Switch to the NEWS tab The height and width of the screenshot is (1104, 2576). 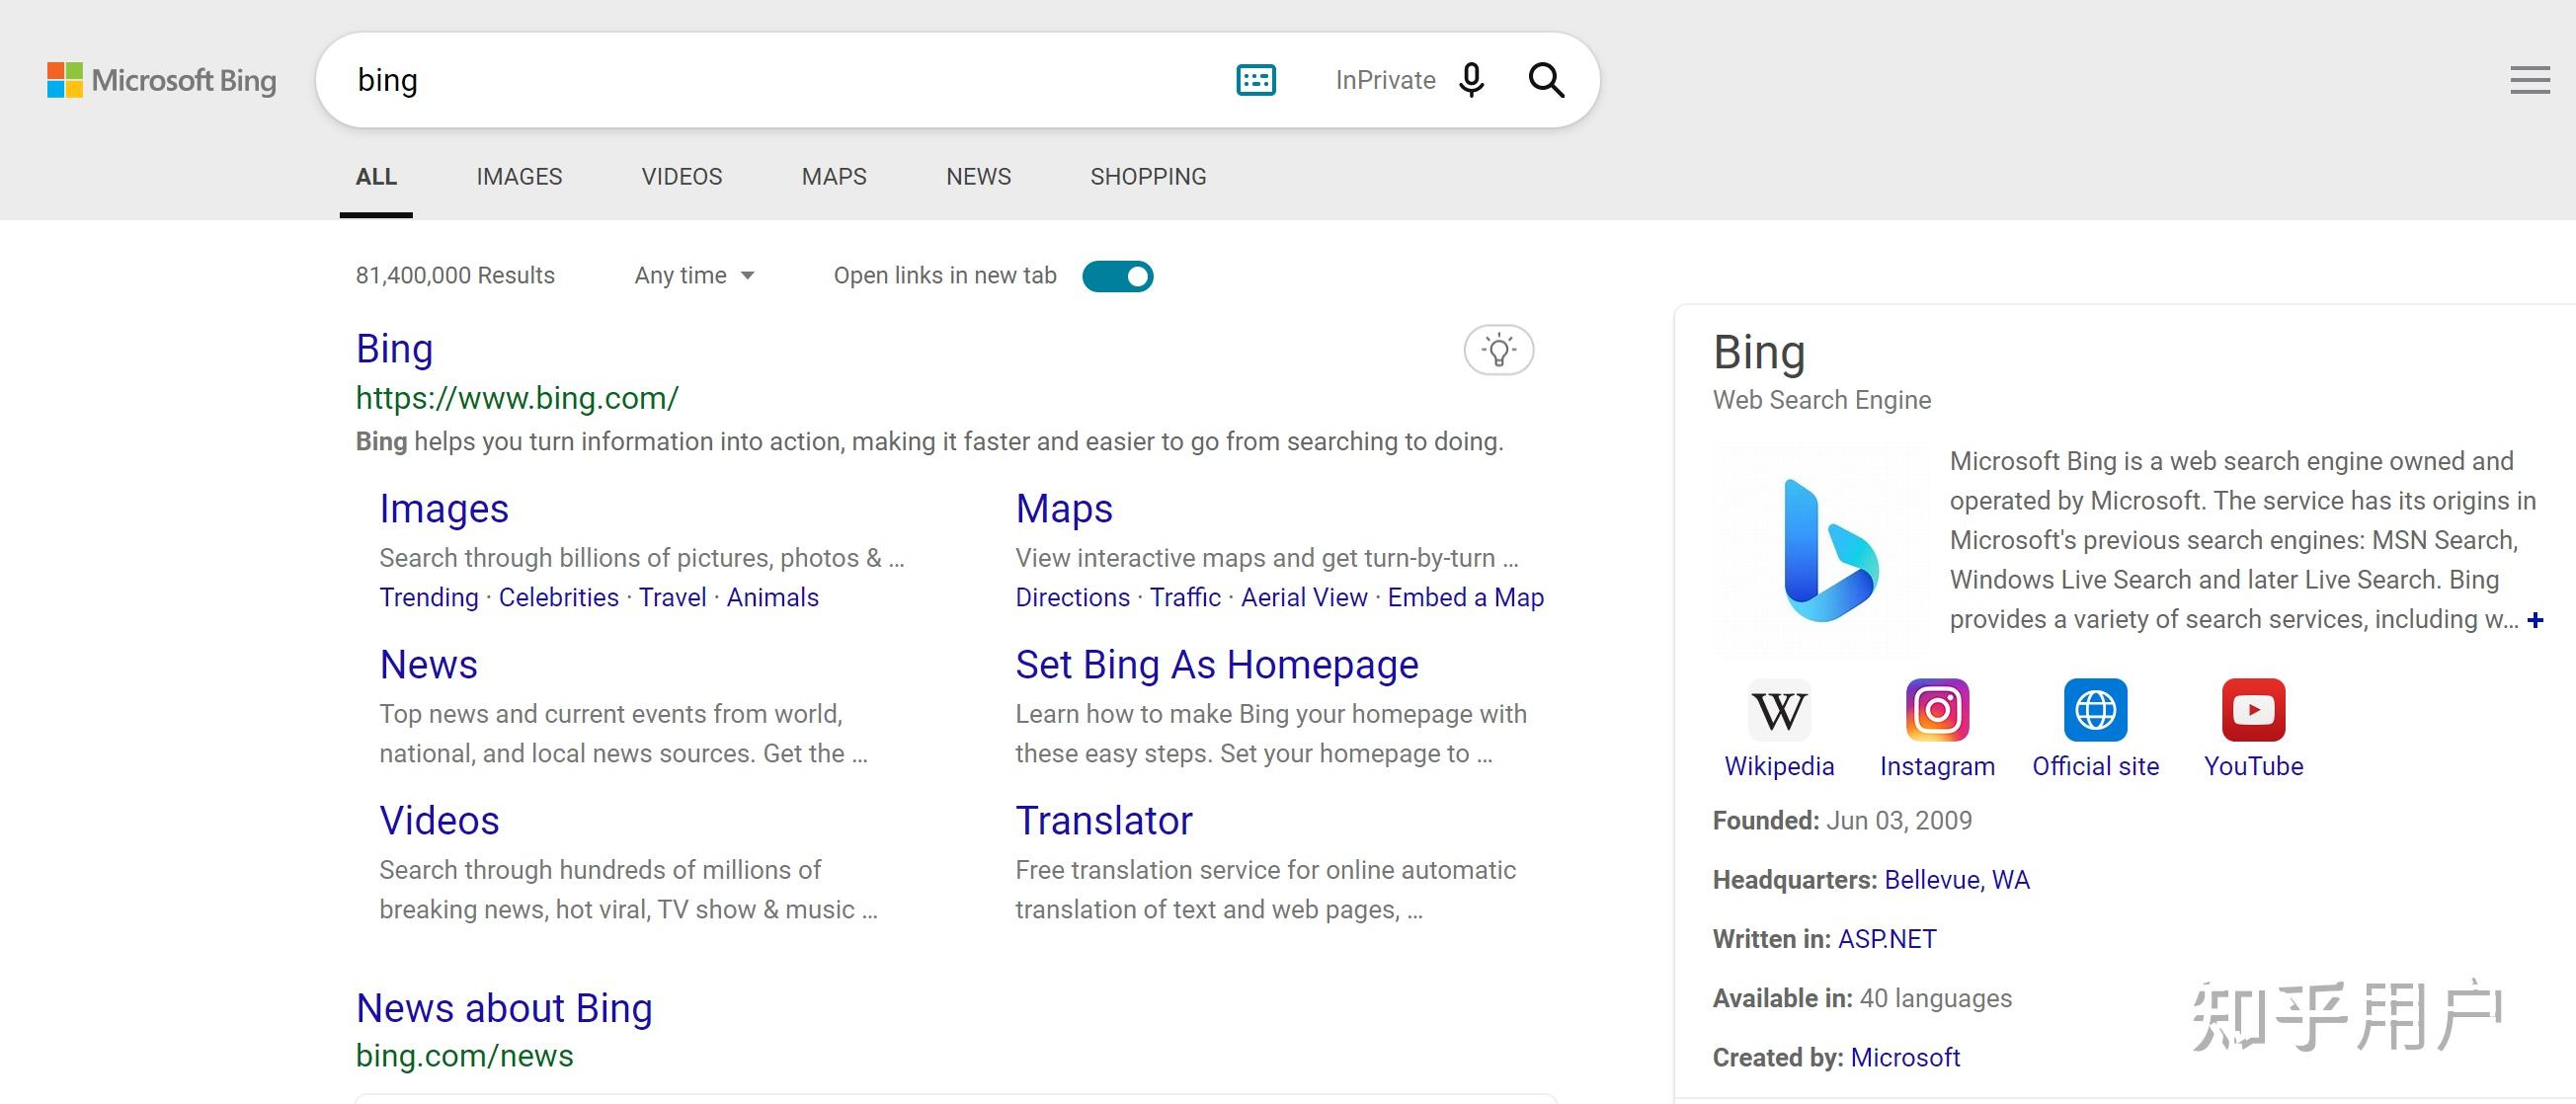pyautogui.click(x=978, y=177)
